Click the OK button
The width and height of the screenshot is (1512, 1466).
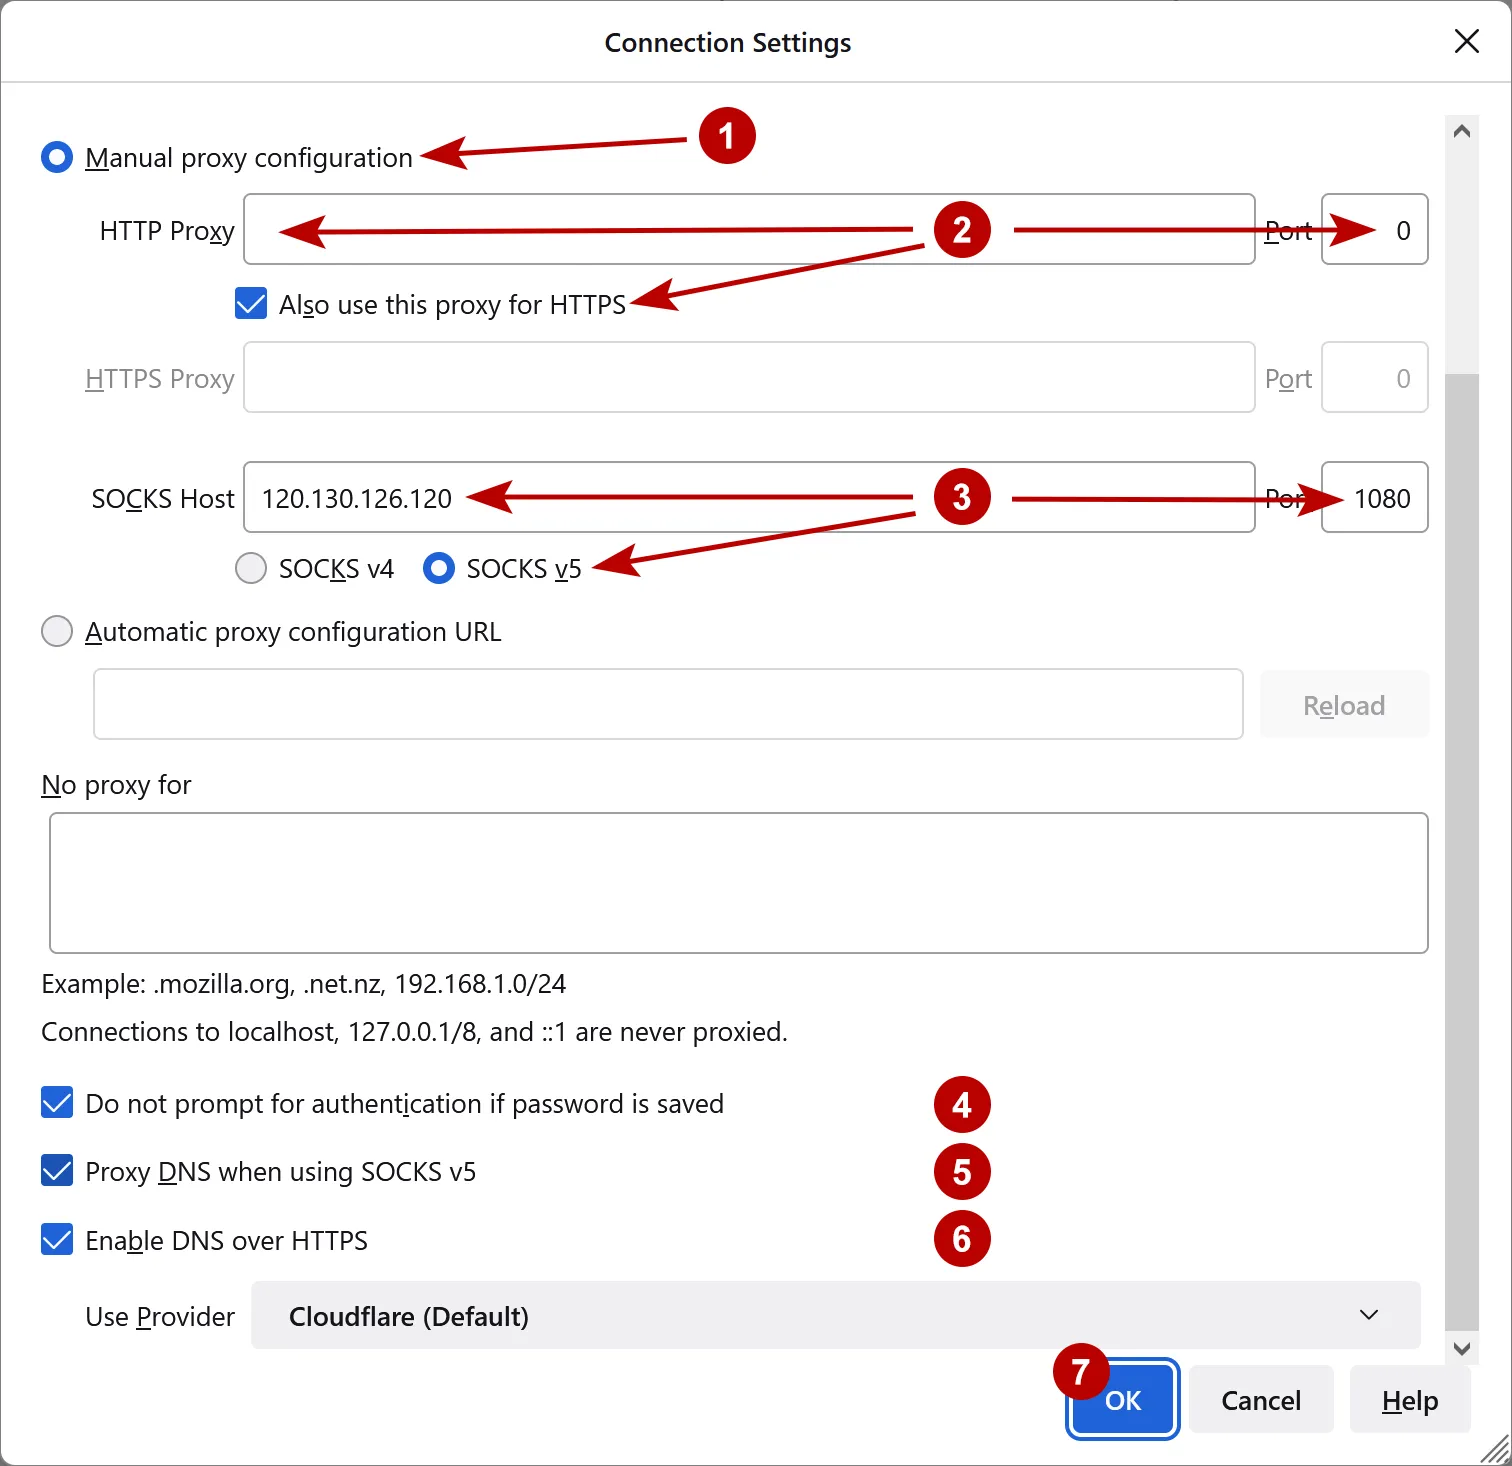1122,1400
